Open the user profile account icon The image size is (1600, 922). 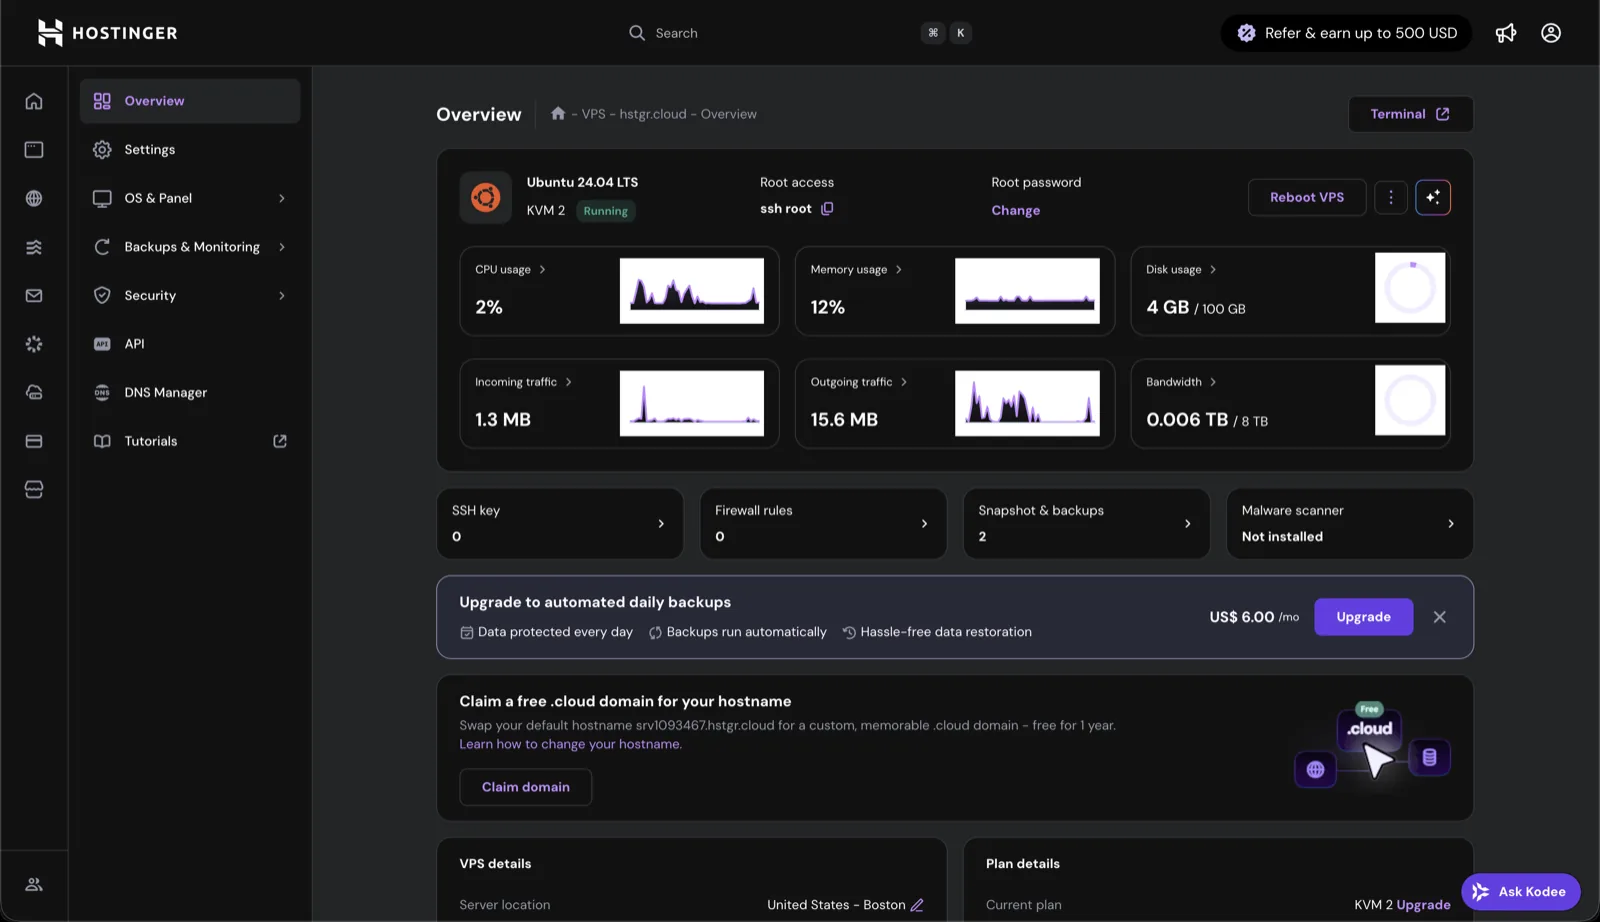point(1551,33)
